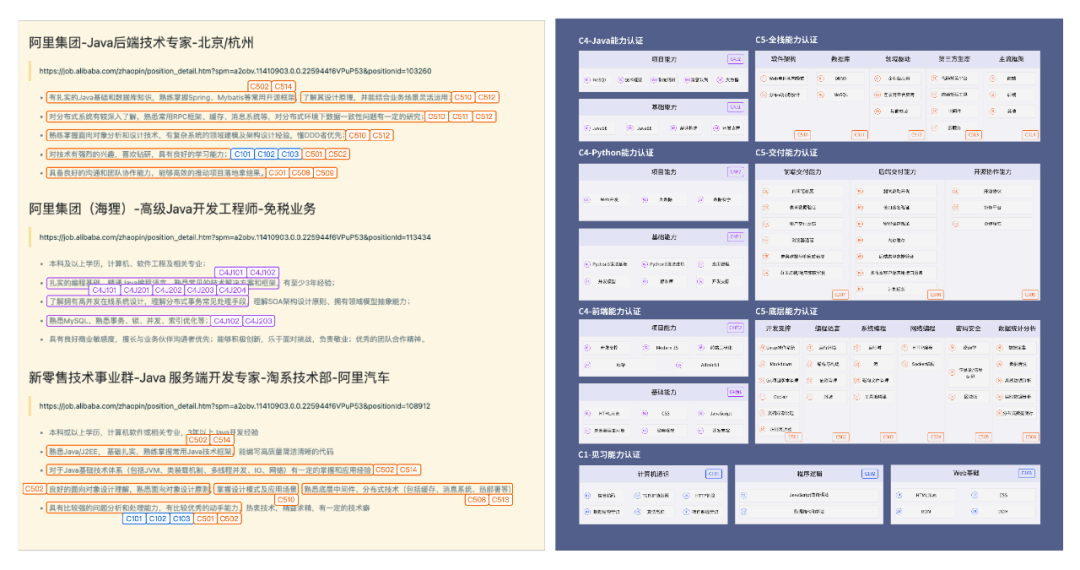The image size is (1080, 570).
Task: Click the C4-Java能力认证 section title
Action: (x=610, y=41)
